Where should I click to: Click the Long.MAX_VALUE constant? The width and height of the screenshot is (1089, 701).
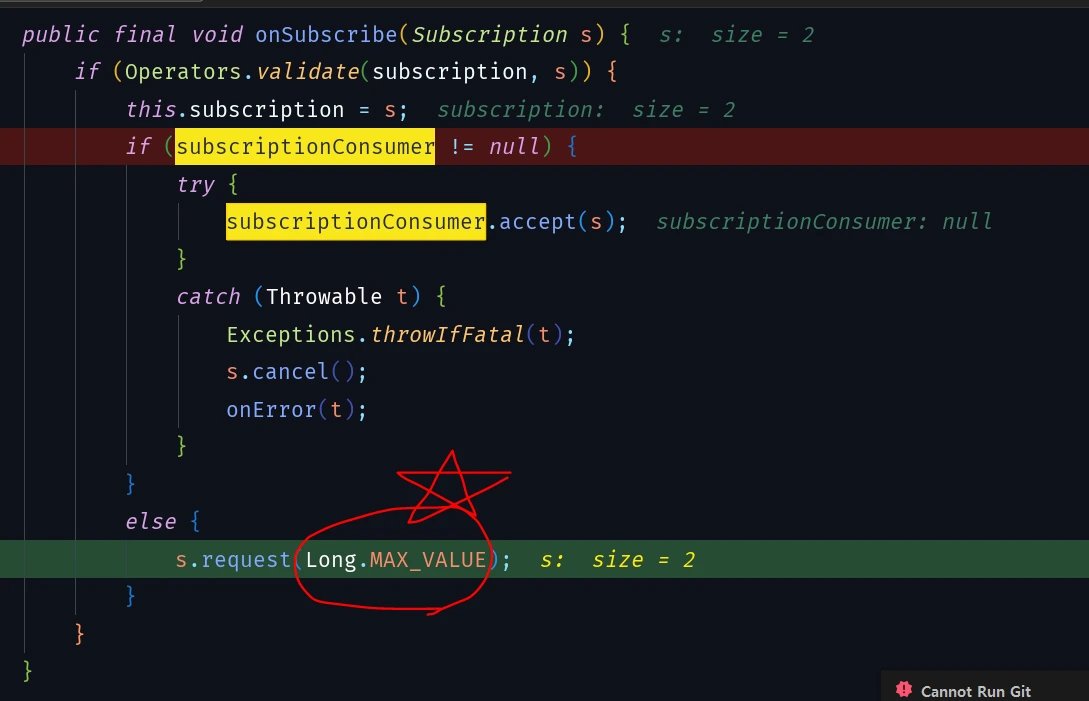pyautogui.click(x=396, y=560)
